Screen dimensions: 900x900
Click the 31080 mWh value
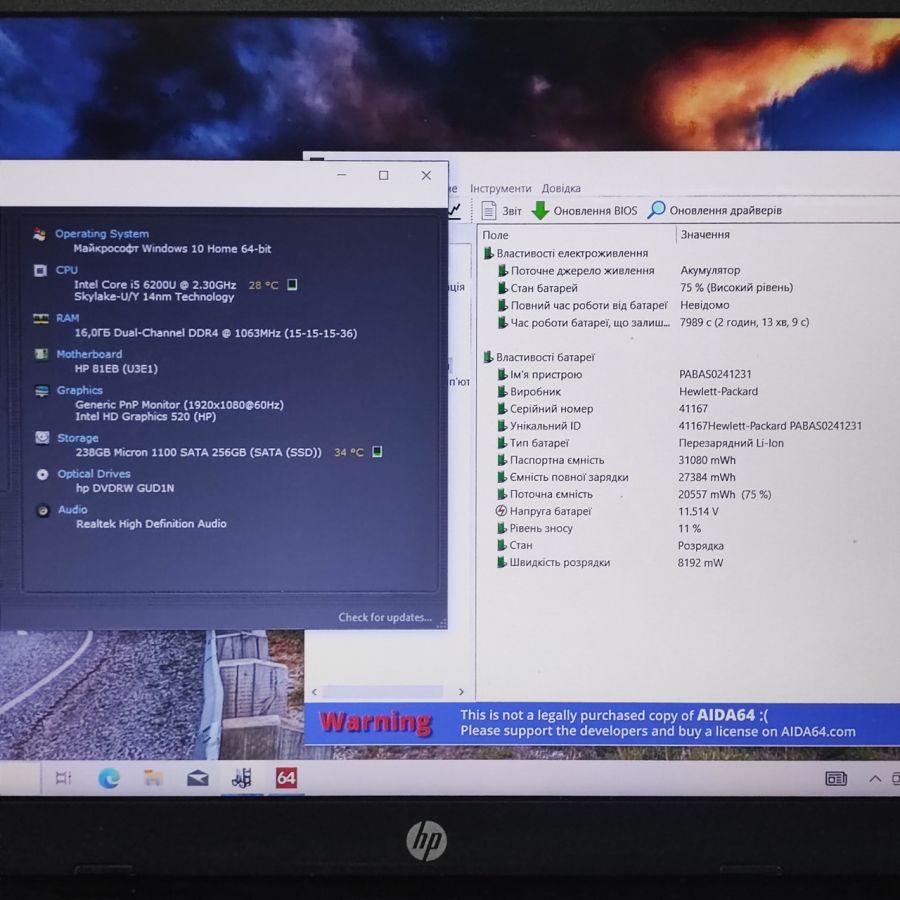coord(707,460)
